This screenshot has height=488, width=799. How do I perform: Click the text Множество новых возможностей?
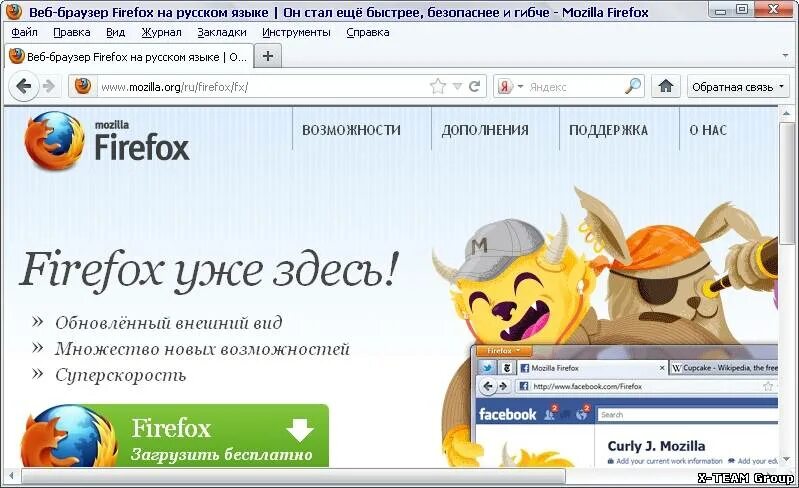tap(202, 349)
